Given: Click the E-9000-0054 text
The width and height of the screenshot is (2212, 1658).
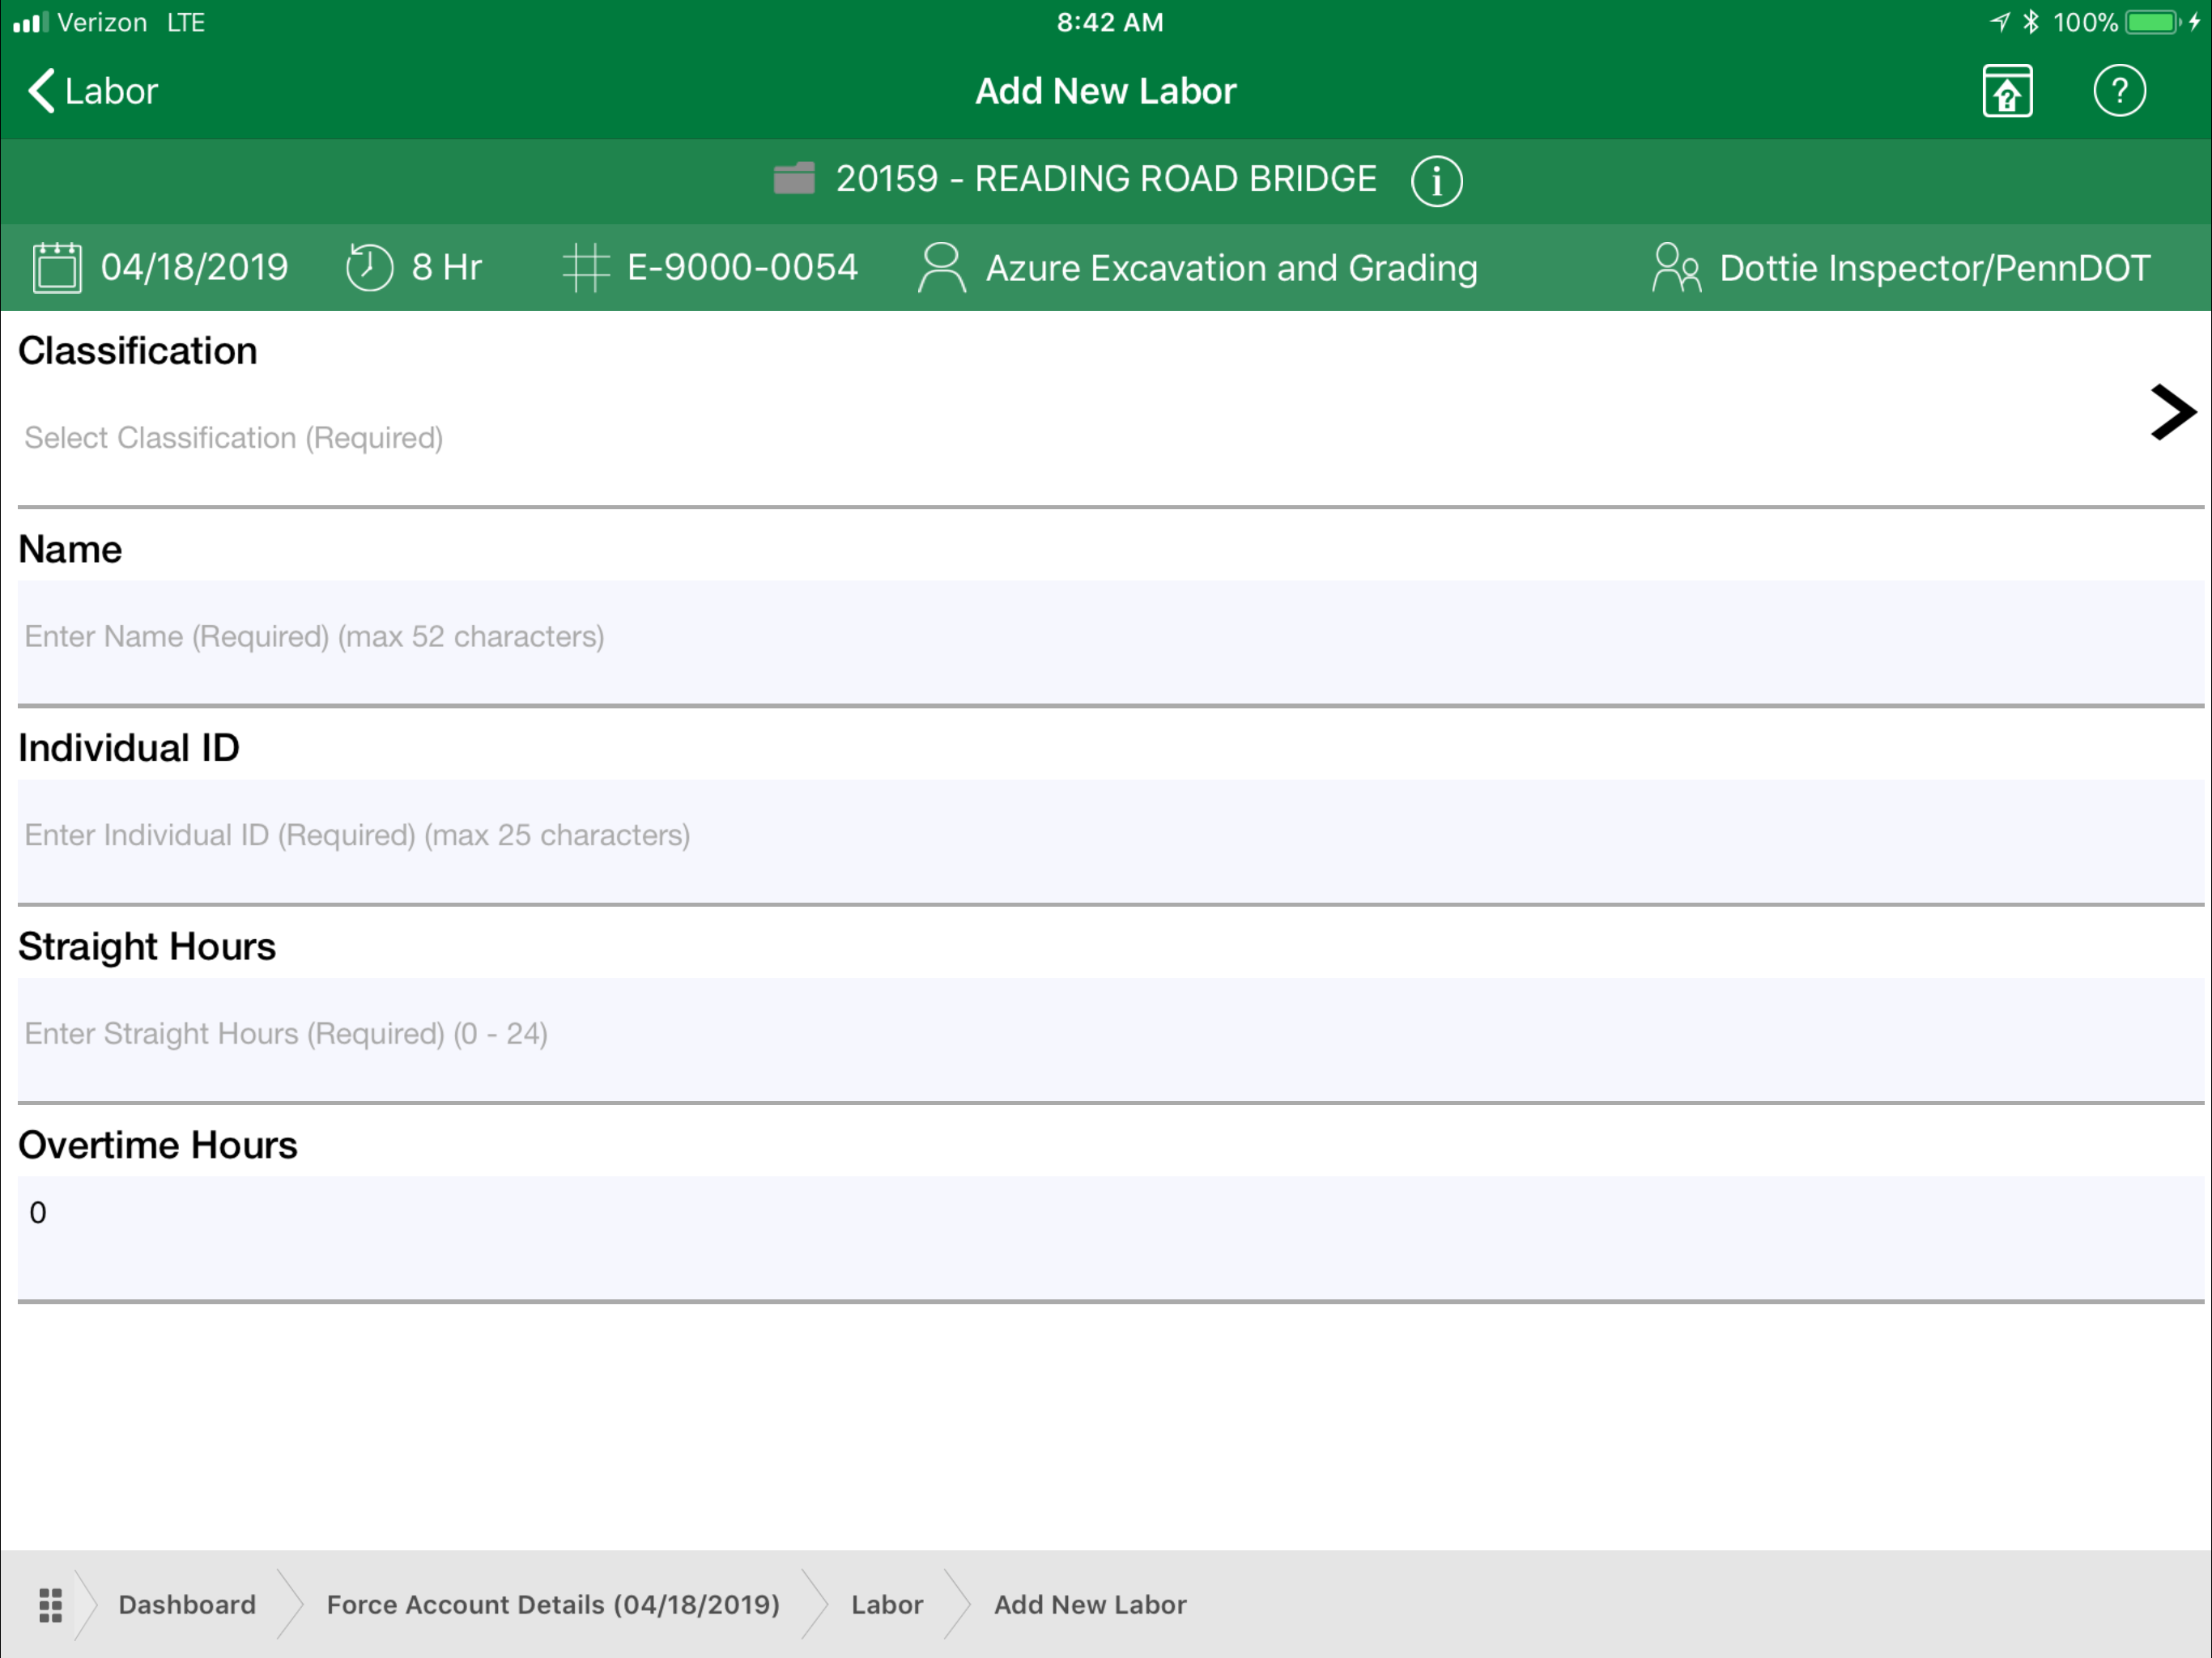Looking at the screenshot, I should coord(742,267).
